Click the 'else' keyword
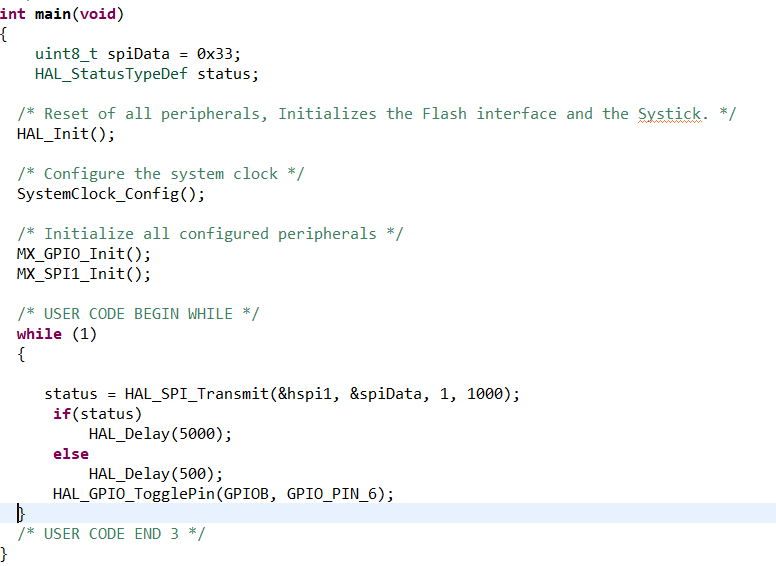 click(71, 454)
